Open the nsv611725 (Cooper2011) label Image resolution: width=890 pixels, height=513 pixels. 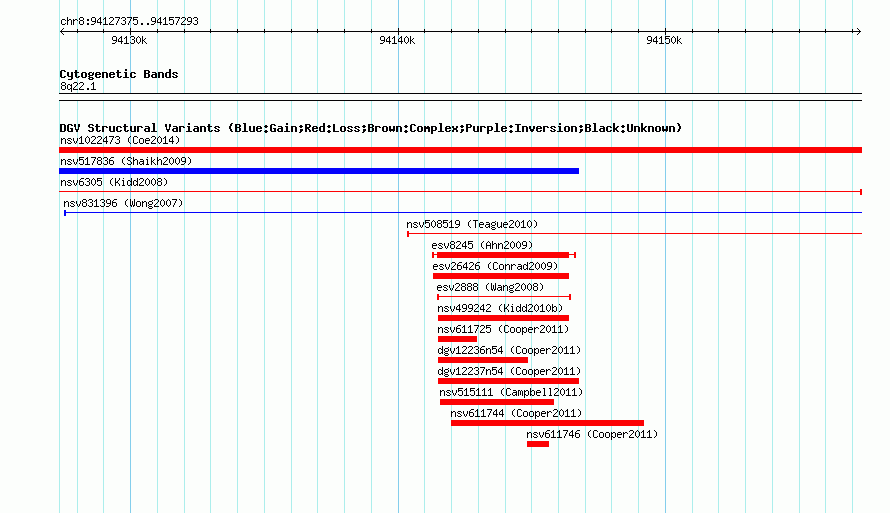[x=503, y=329]
